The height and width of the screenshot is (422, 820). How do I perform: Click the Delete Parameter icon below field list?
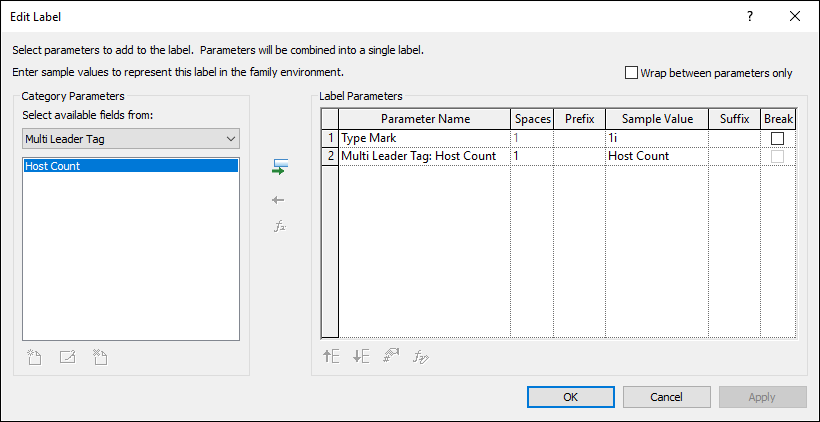click(x=99, y=355)
